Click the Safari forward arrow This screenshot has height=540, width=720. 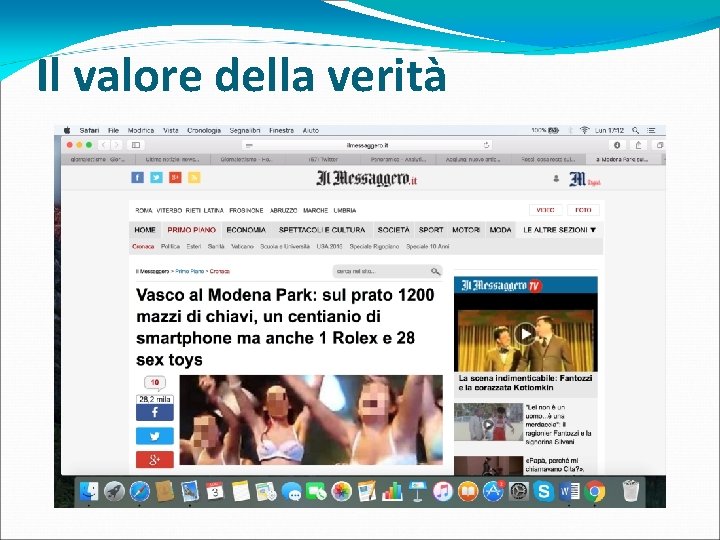coord(117,145)
